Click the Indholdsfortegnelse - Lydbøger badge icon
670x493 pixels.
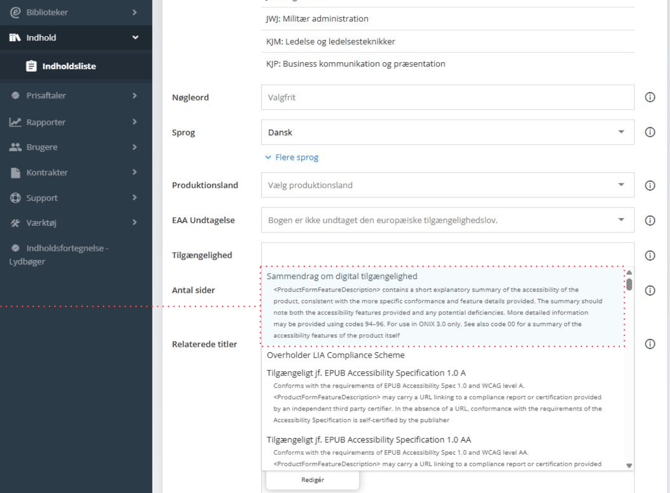click(x=15, y=248)
